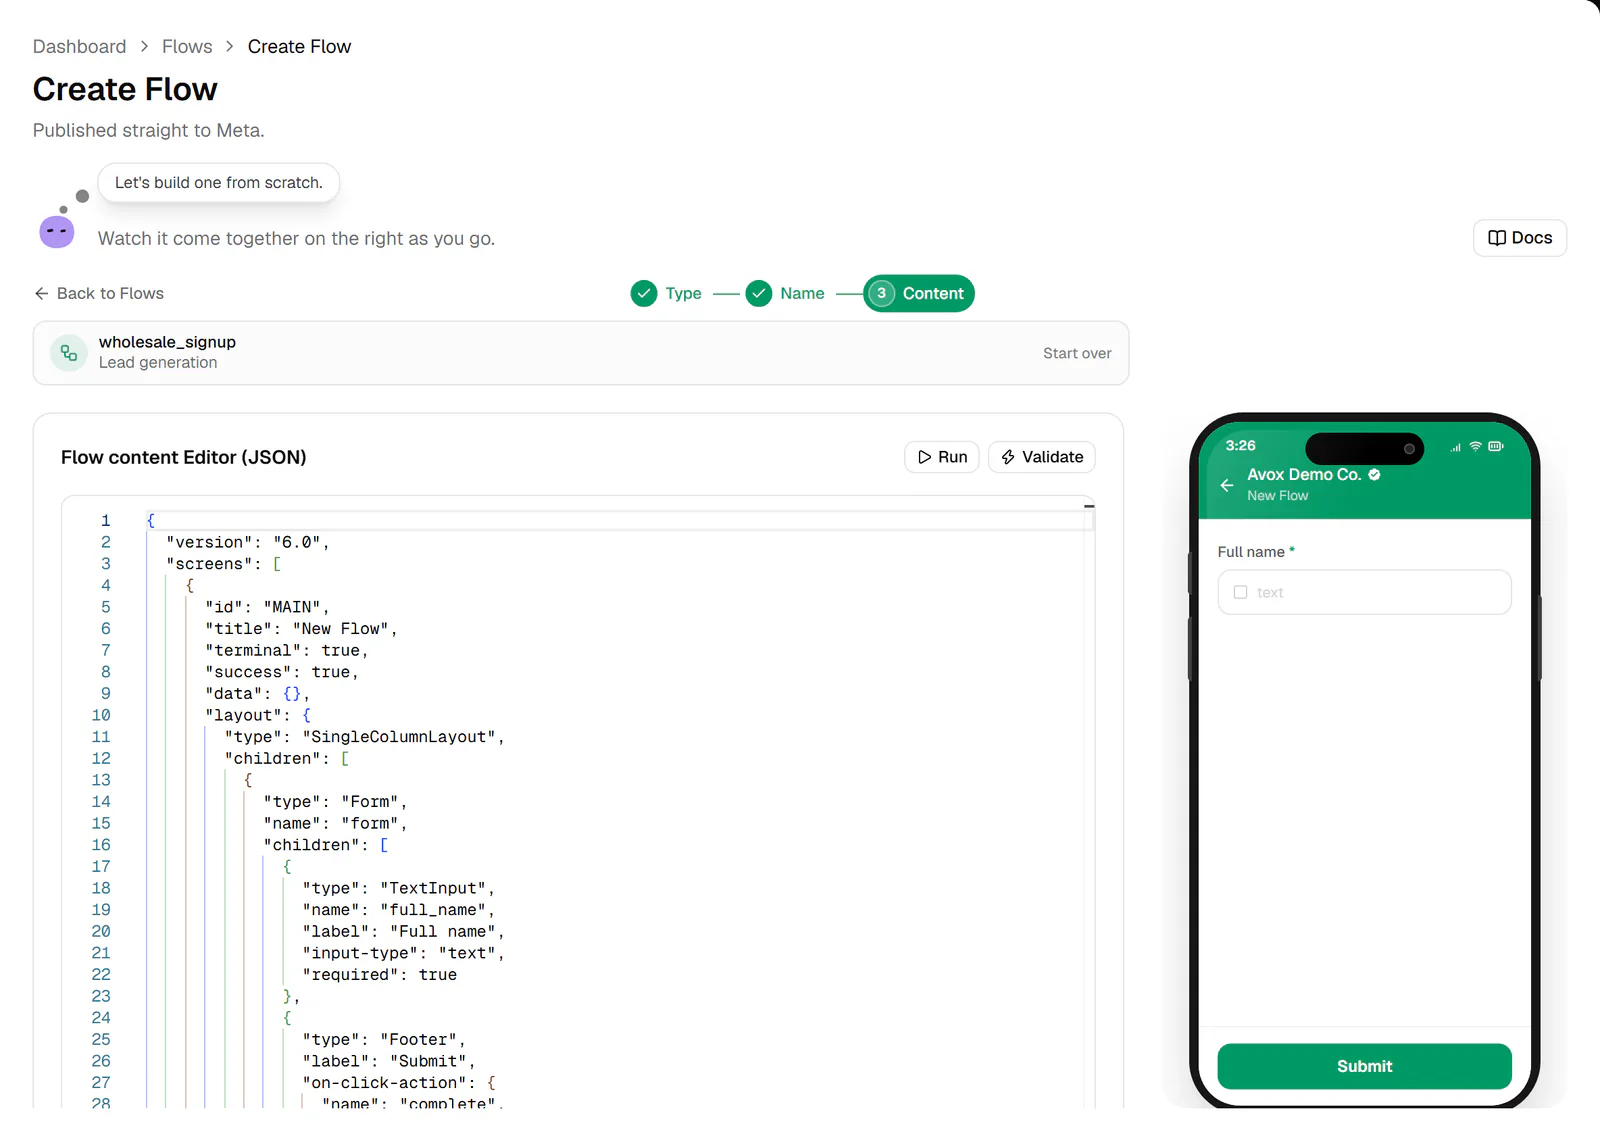Click the New Flow subtitle in phone header
Image resolution: width=1600 pixels, height=1141 pixels.
(x=1277, y=496)
